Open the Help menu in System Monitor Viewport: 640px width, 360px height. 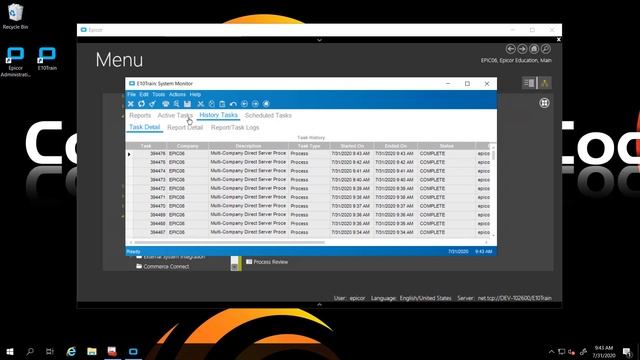pyautogui.click(x=195, y=94)
